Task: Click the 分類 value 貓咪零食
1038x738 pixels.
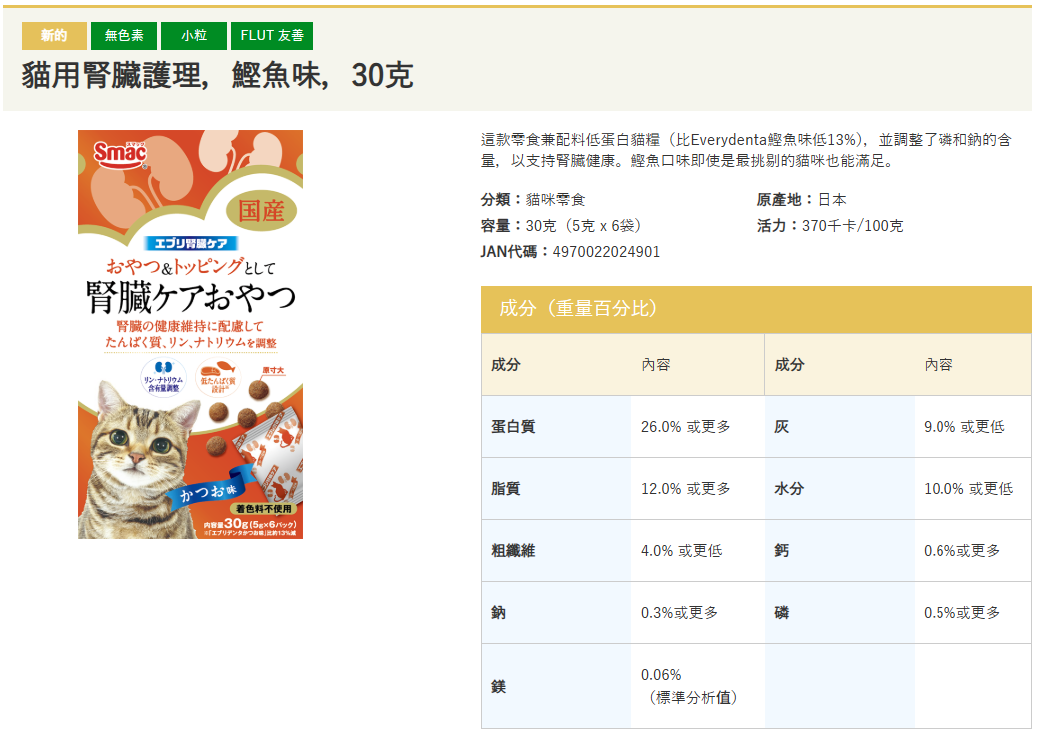Action: (x=555, y=200)
